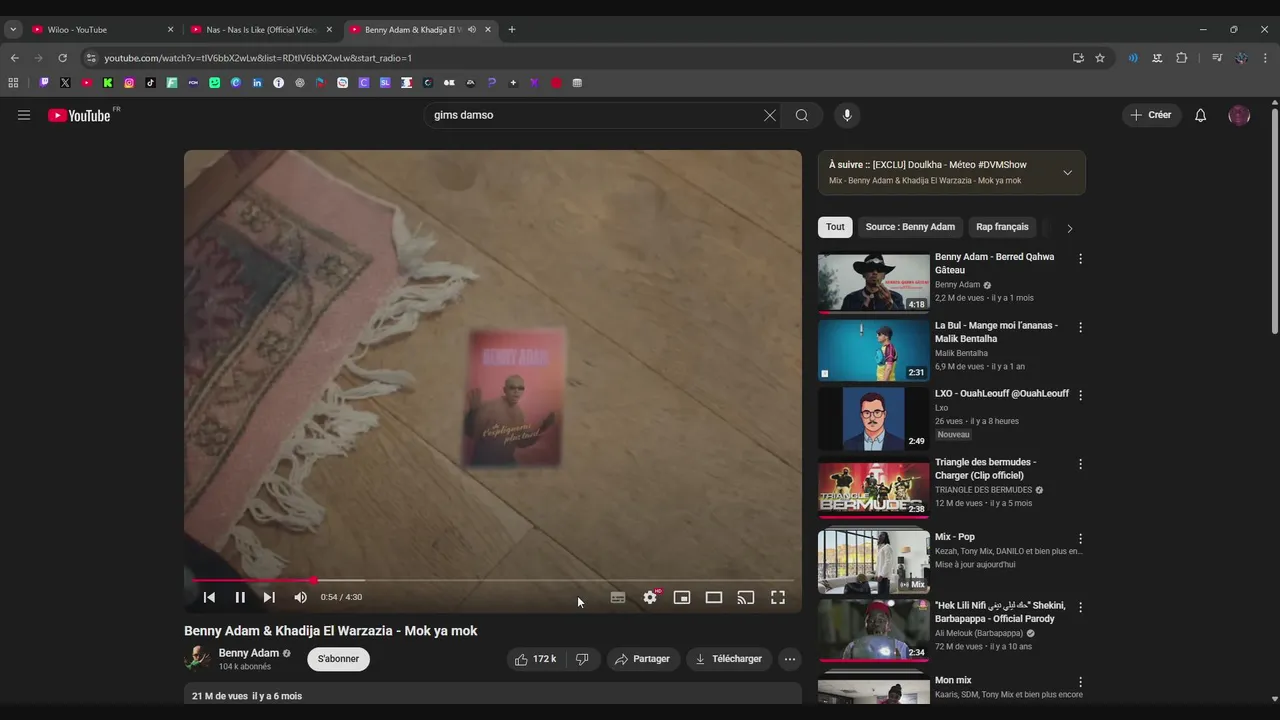
Task: Select the Tout filter chip
Action: click(x=835, y=227)
